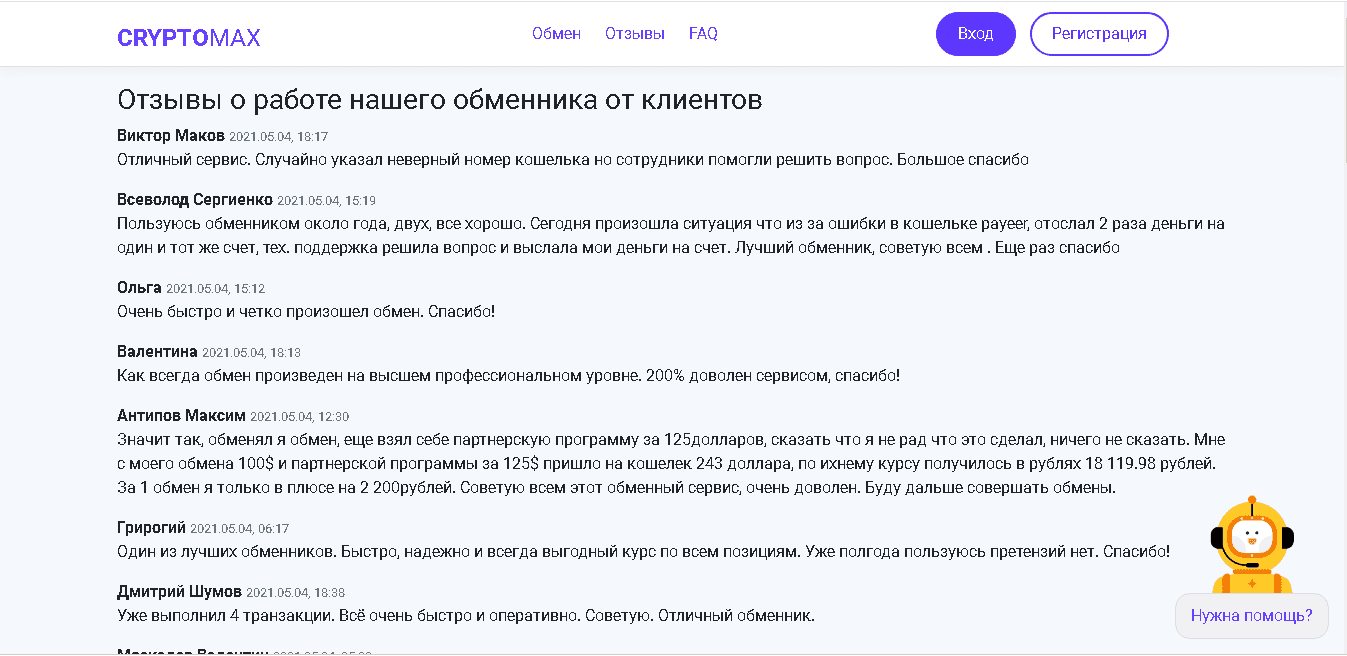Click the 06:17 timestamp on Григогий's review
Viewport: 1347px width, 656px height.
click(239, 529)
